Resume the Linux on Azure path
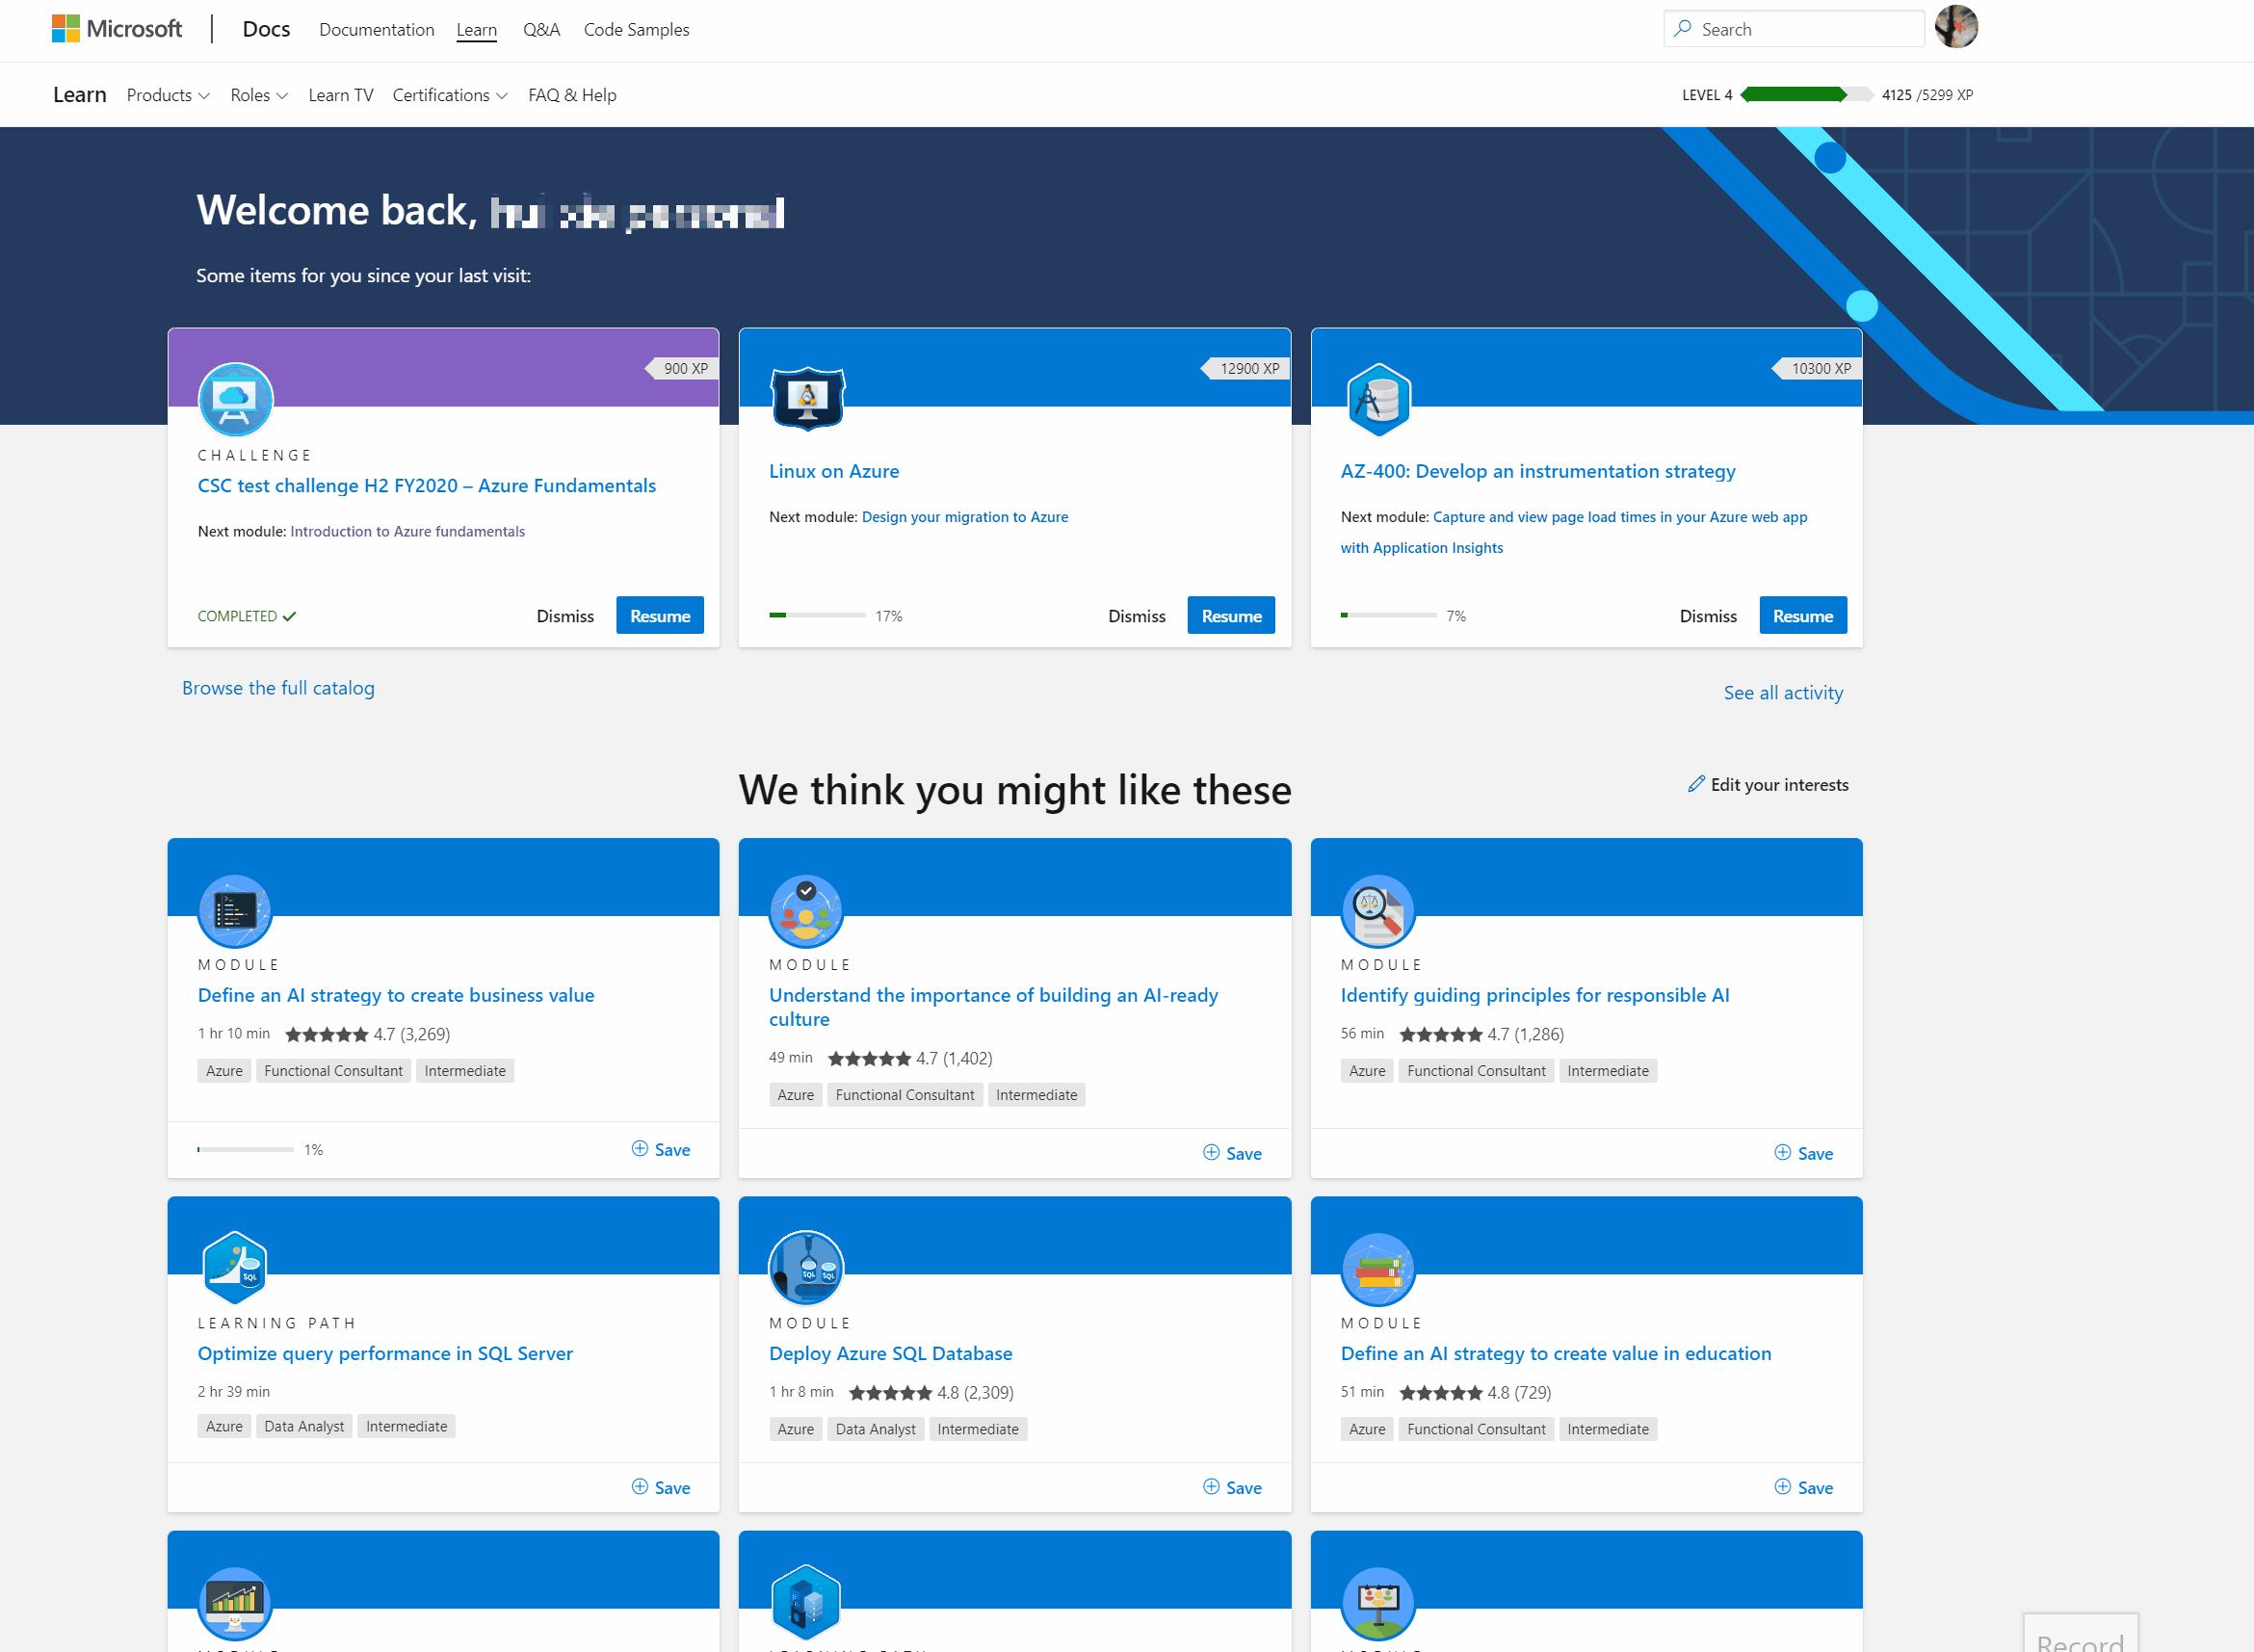This screenshot has height=1652, width=2254. pos(1231,615)
